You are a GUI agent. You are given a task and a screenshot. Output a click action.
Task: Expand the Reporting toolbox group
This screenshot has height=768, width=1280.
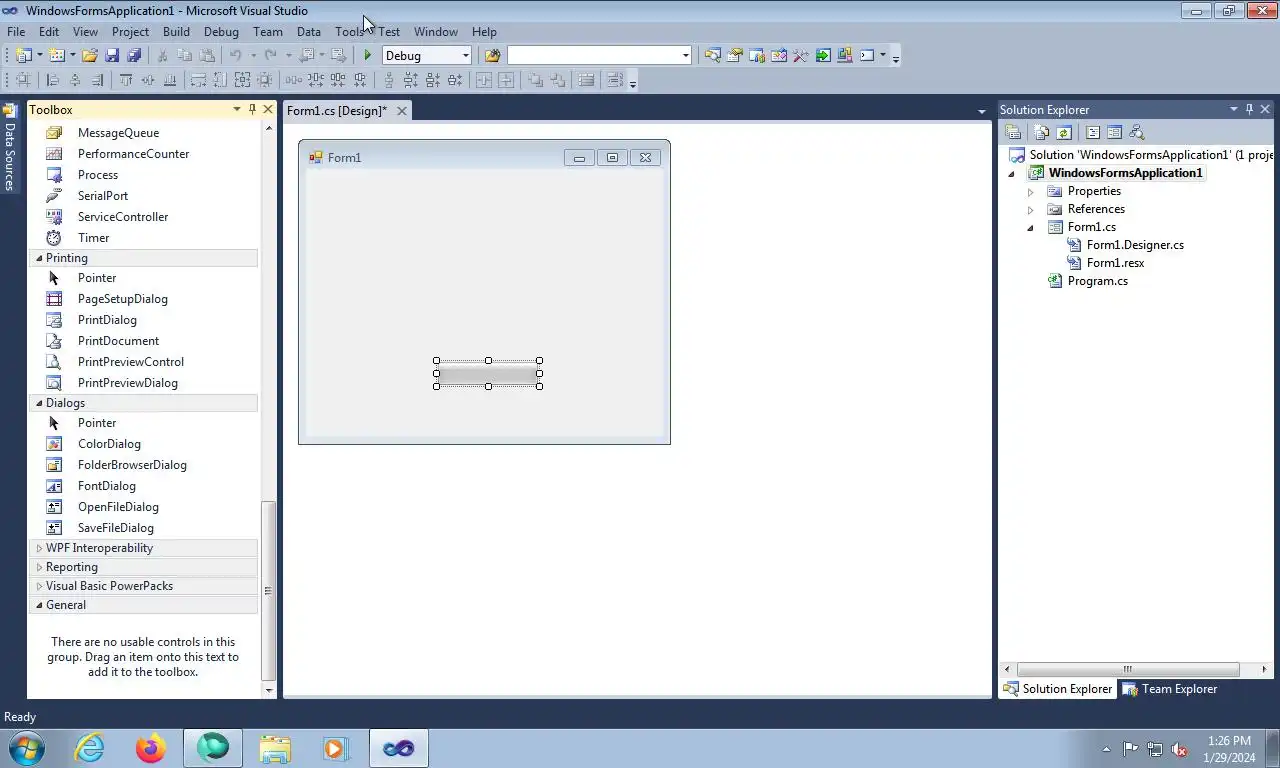(39, 567)
